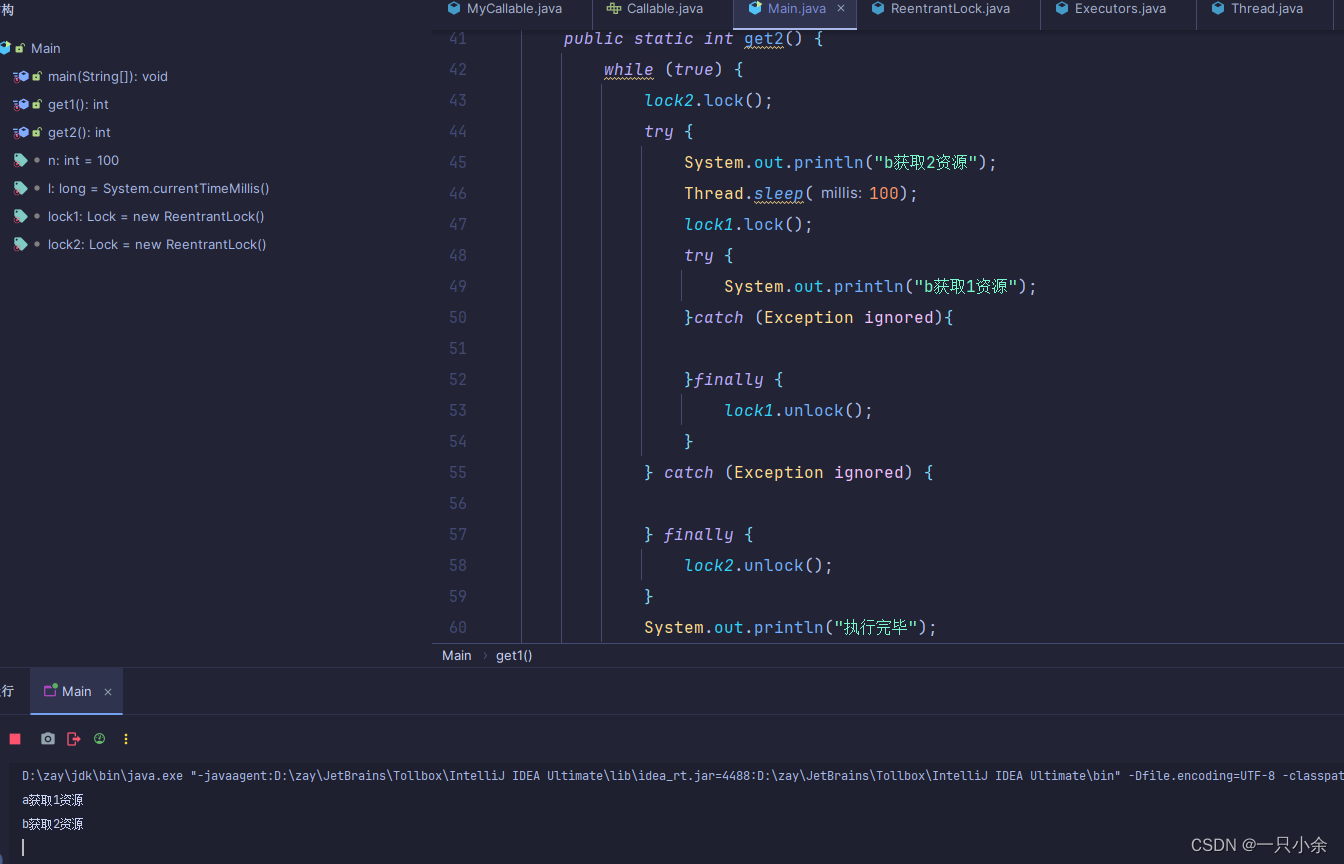Click the console output line b获取2资源
The height and width of the screenshot is (864, 1344).
(52, 824)
